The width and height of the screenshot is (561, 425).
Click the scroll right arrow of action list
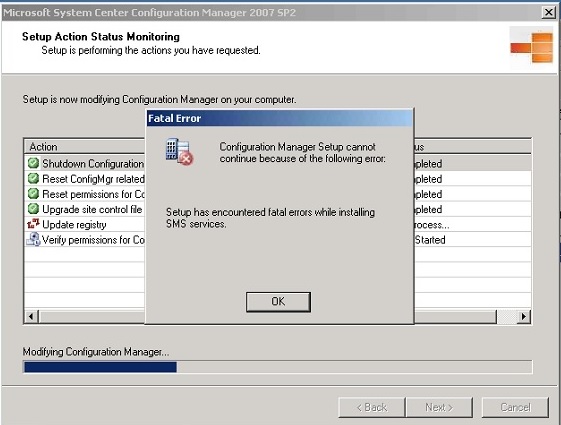coord(524,316)
